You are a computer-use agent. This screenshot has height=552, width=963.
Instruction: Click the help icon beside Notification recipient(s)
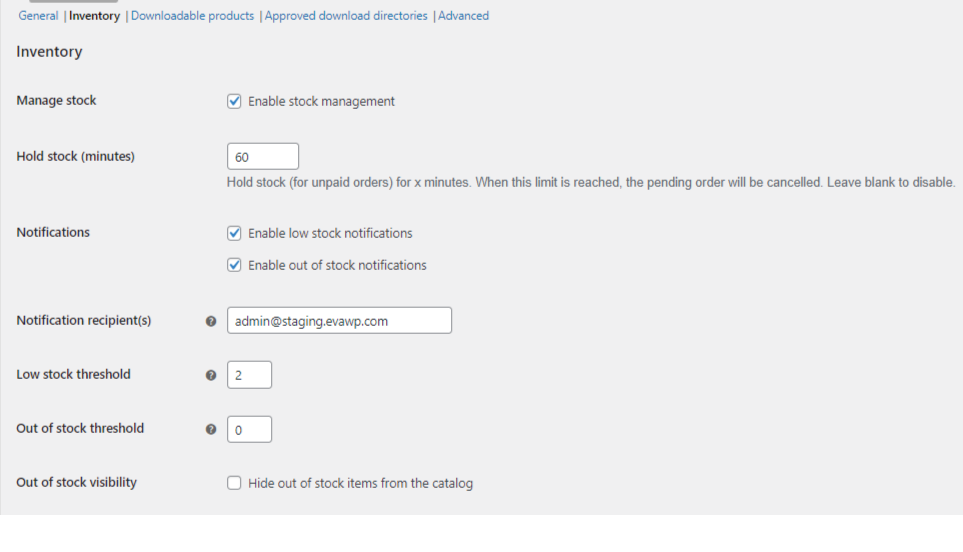pyautogui.click(x=211, y=321)
